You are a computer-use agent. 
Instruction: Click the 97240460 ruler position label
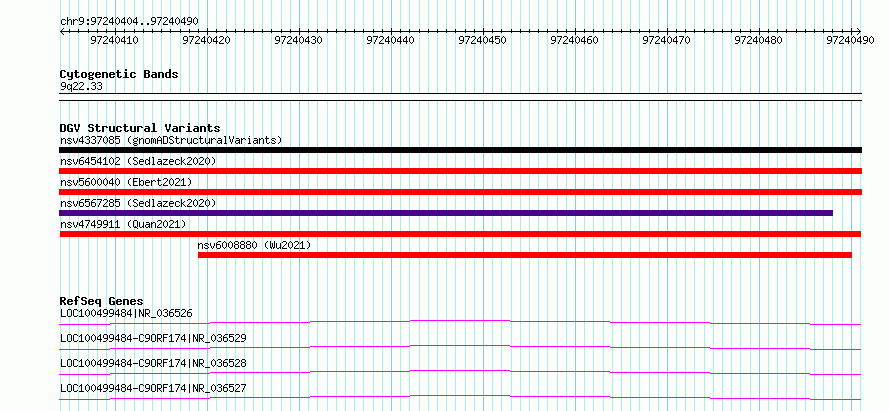(x=574, y=40)
